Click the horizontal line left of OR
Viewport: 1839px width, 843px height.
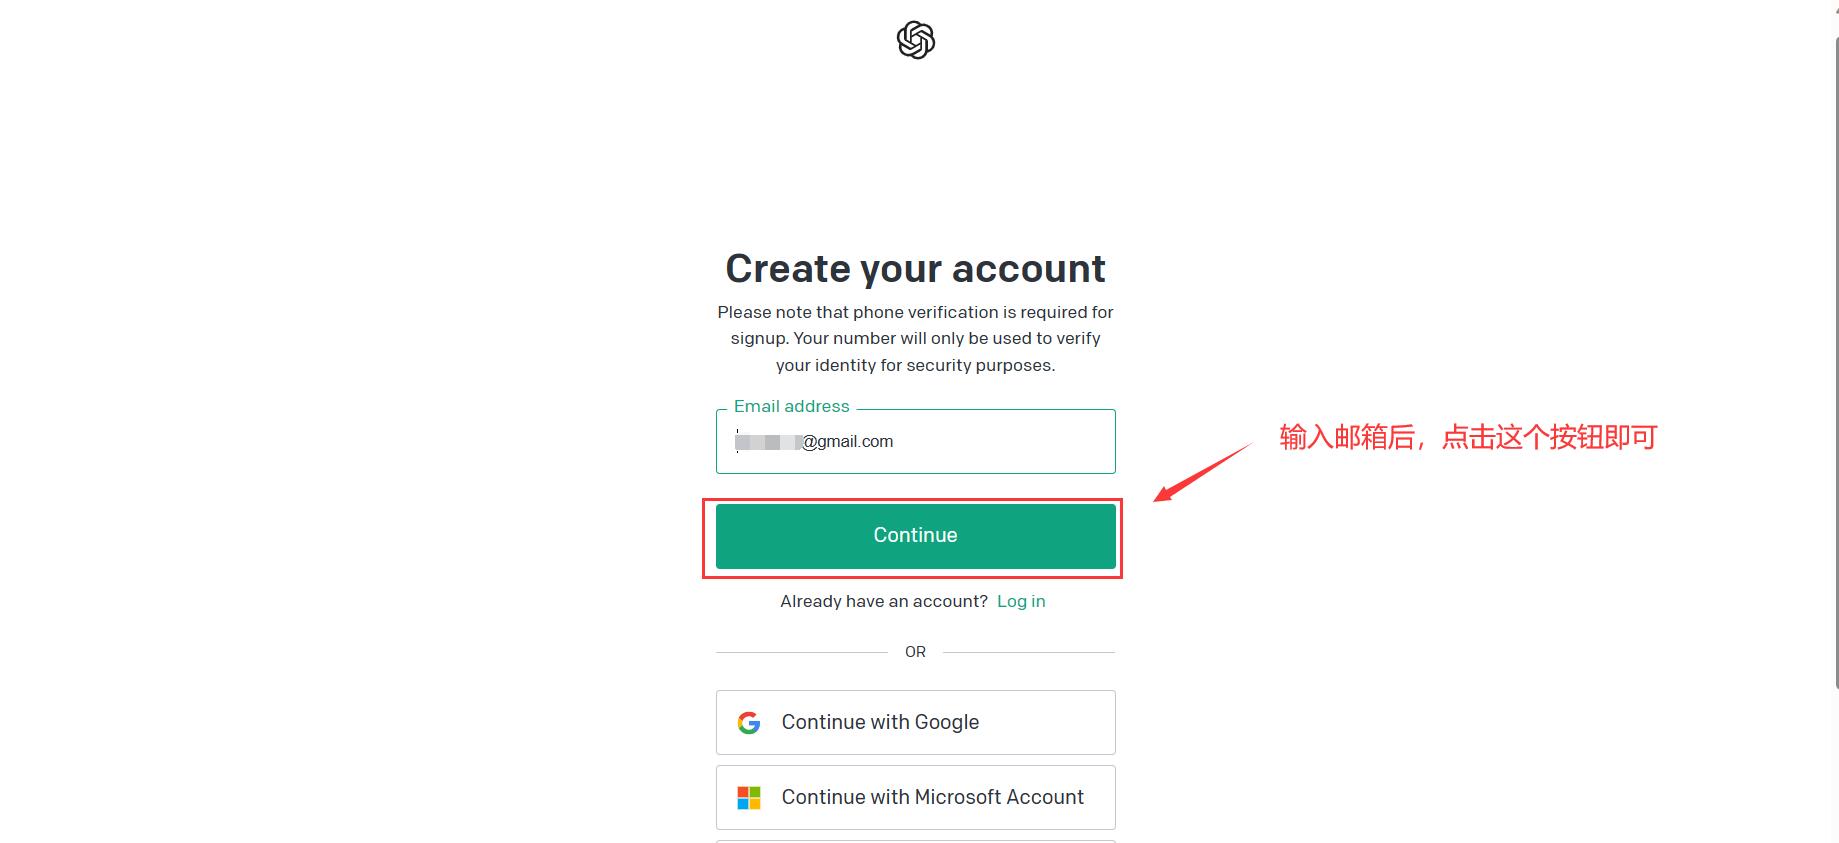click(x=801, y=652)
